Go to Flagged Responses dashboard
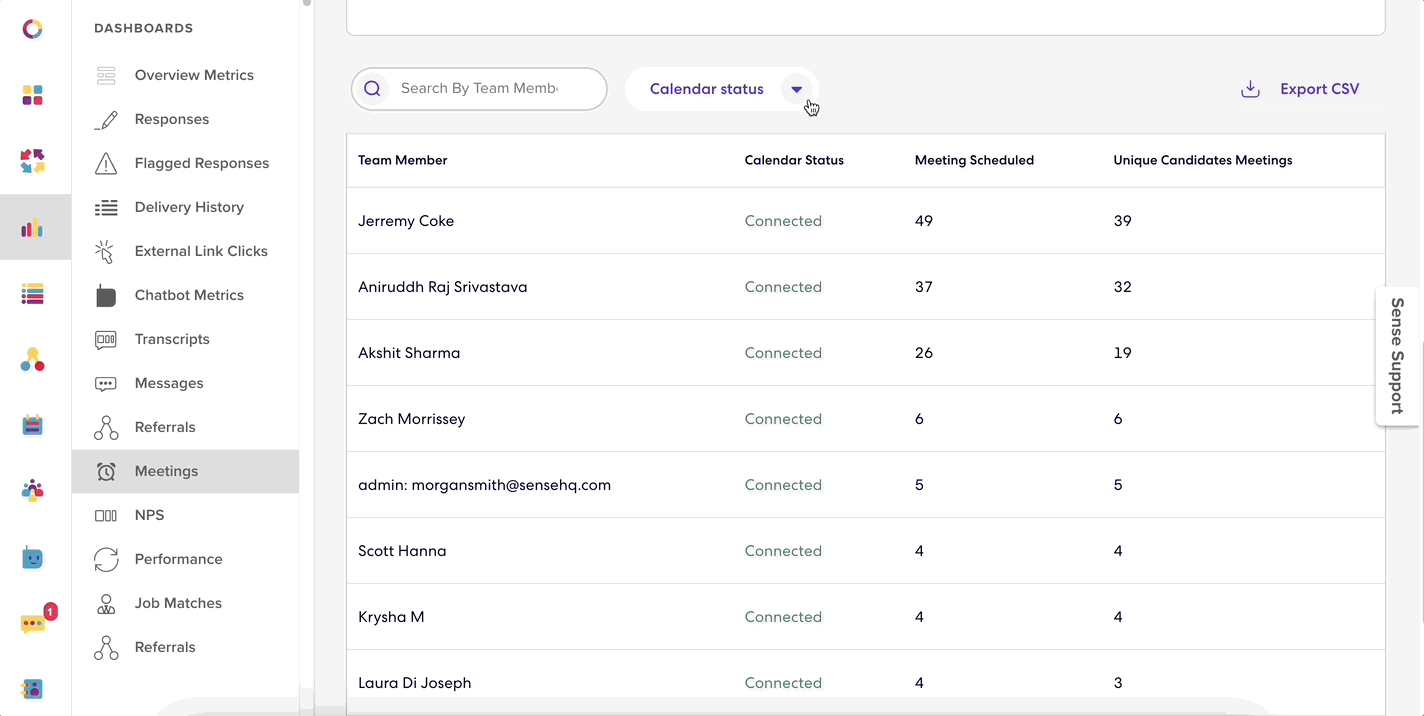This screenshot has width=1424, height=716. coord(202,163)
